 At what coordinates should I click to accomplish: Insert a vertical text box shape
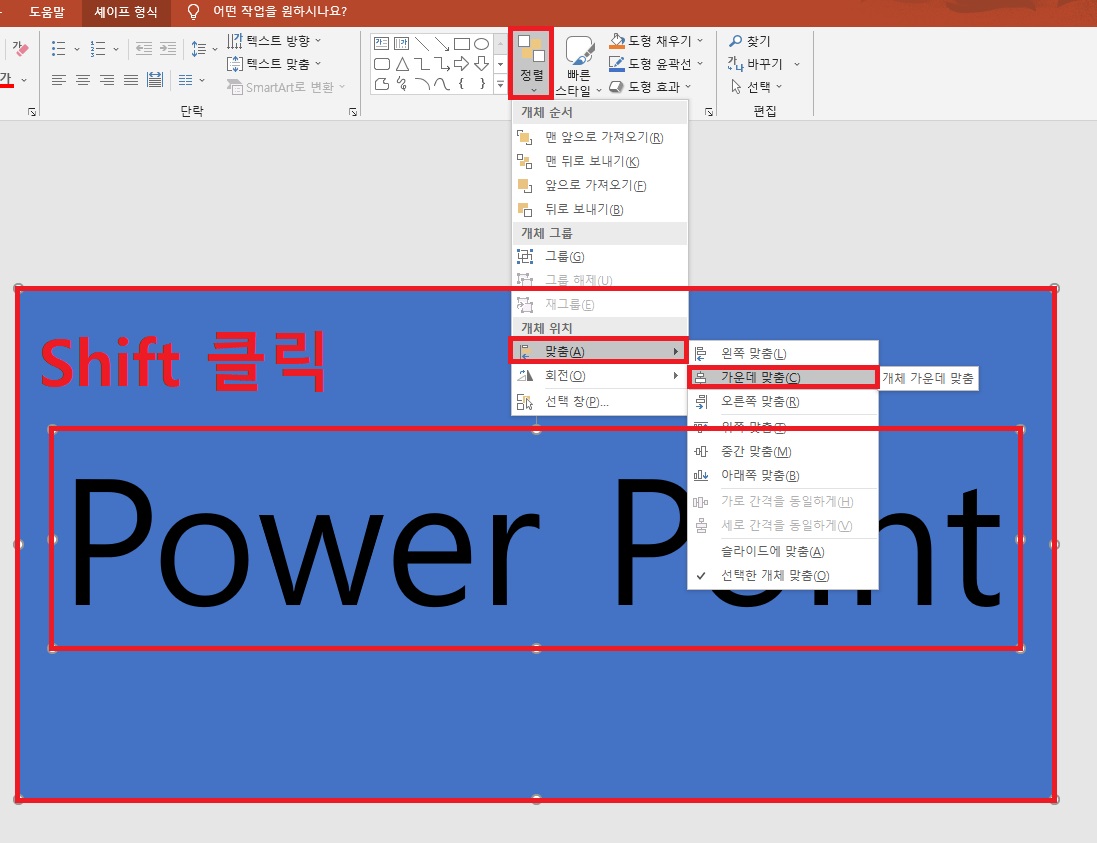coord(402,43)
